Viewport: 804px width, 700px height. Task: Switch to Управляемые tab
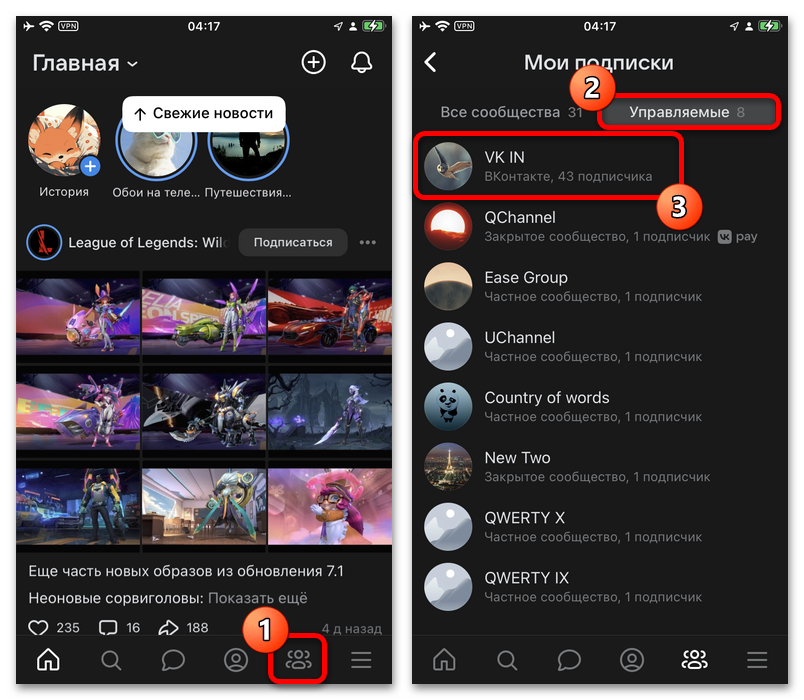[x=687, y=112]
